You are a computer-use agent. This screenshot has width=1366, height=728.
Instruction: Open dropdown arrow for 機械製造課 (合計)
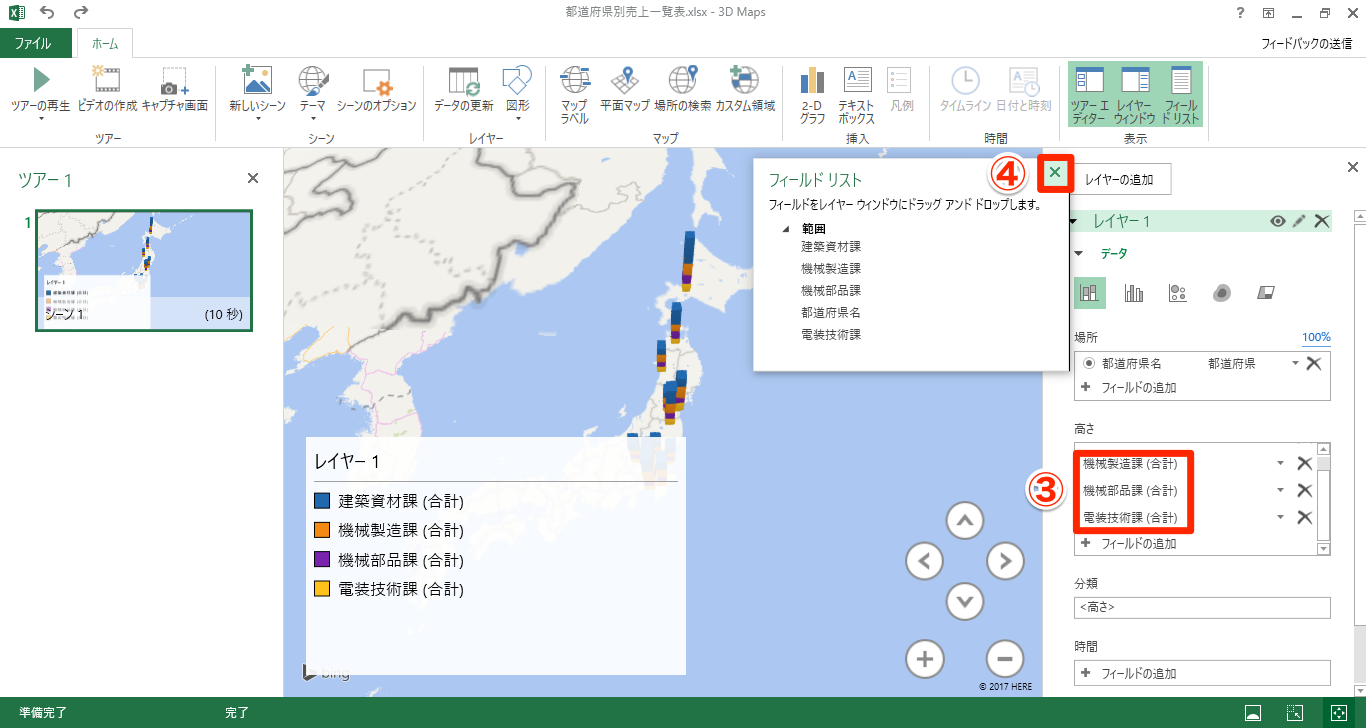(x=1281, y=463)
